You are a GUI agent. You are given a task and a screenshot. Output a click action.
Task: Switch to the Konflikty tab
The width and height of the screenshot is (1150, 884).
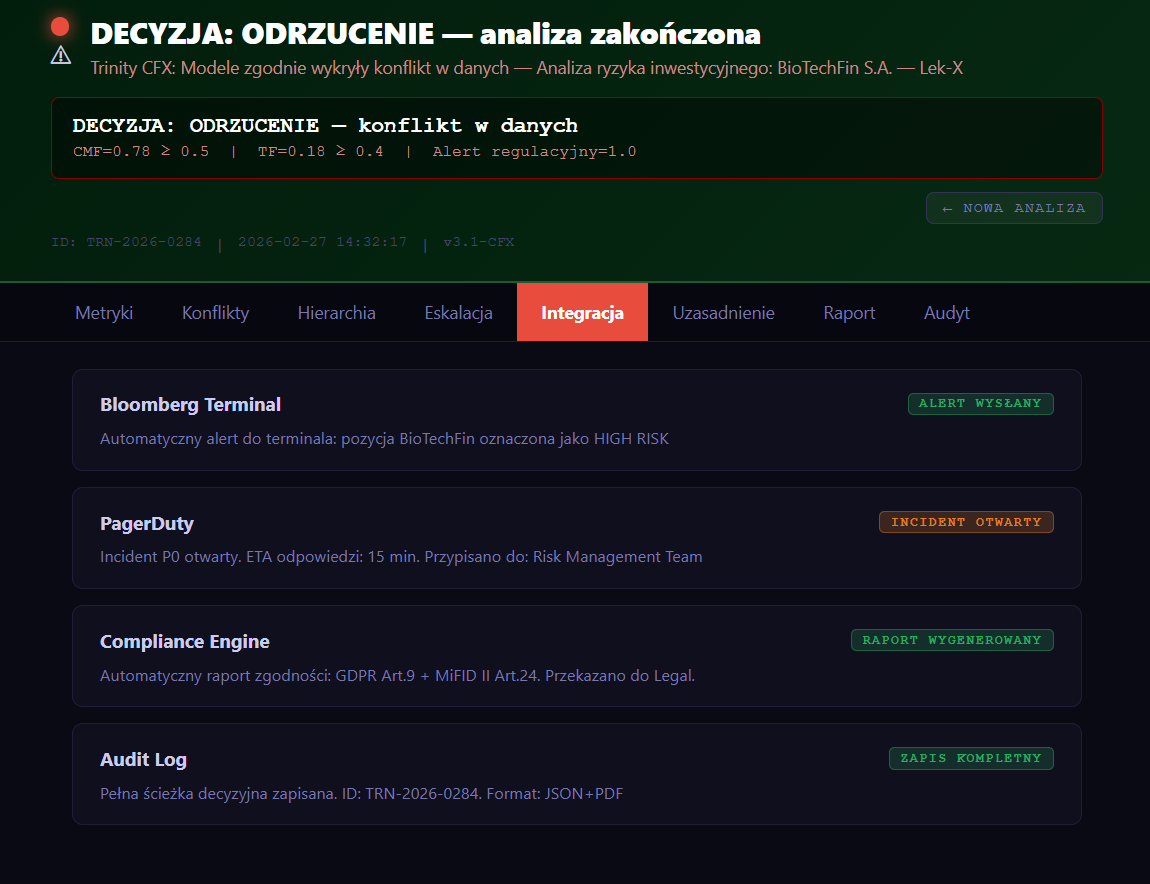pos(215,313)
